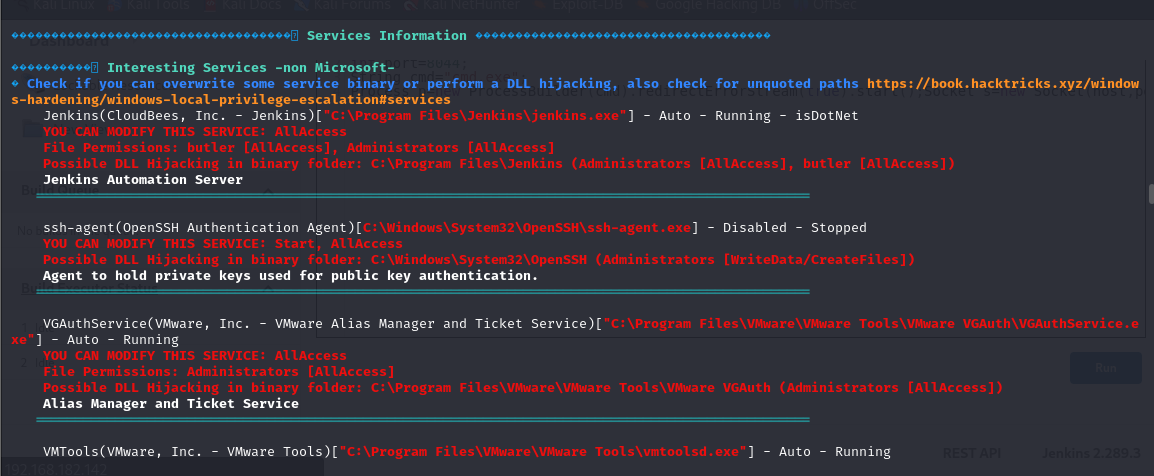Viewport: 1154px width, 476px height.
Task: Click the vmtoolsd.exe binary path text
Action: pyautogui.click(x=544, y=452)
